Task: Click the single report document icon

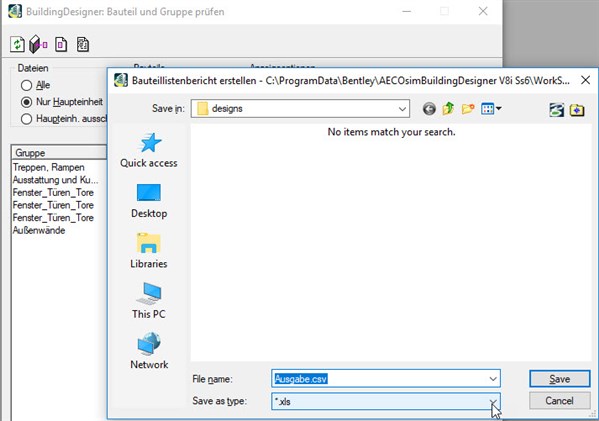Action: 61,44
